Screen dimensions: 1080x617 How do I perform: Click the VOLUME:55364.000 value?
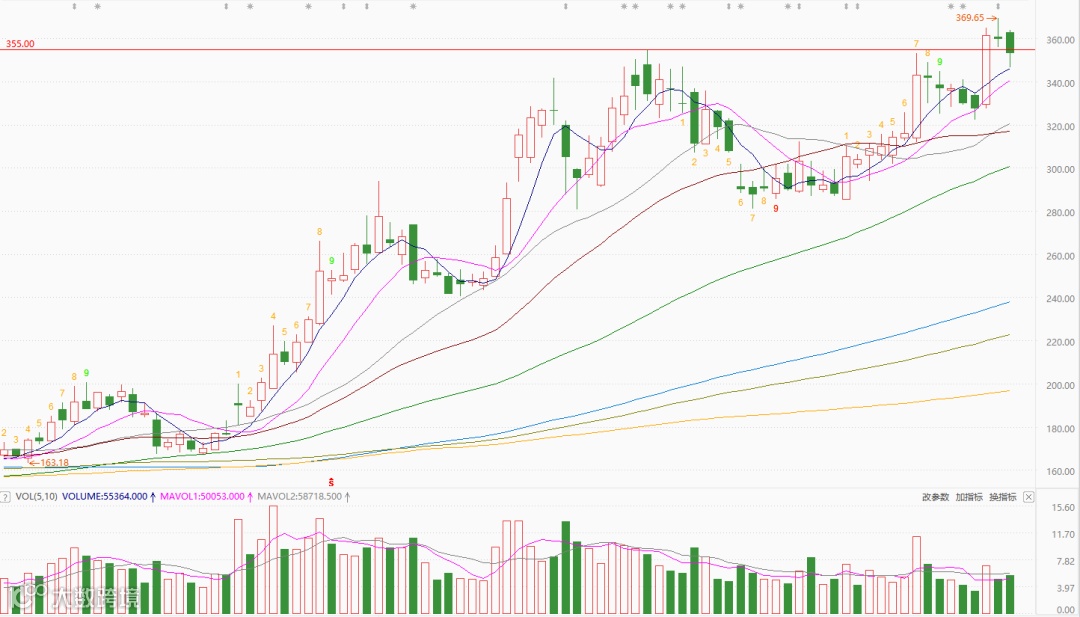tap(105, 496)
